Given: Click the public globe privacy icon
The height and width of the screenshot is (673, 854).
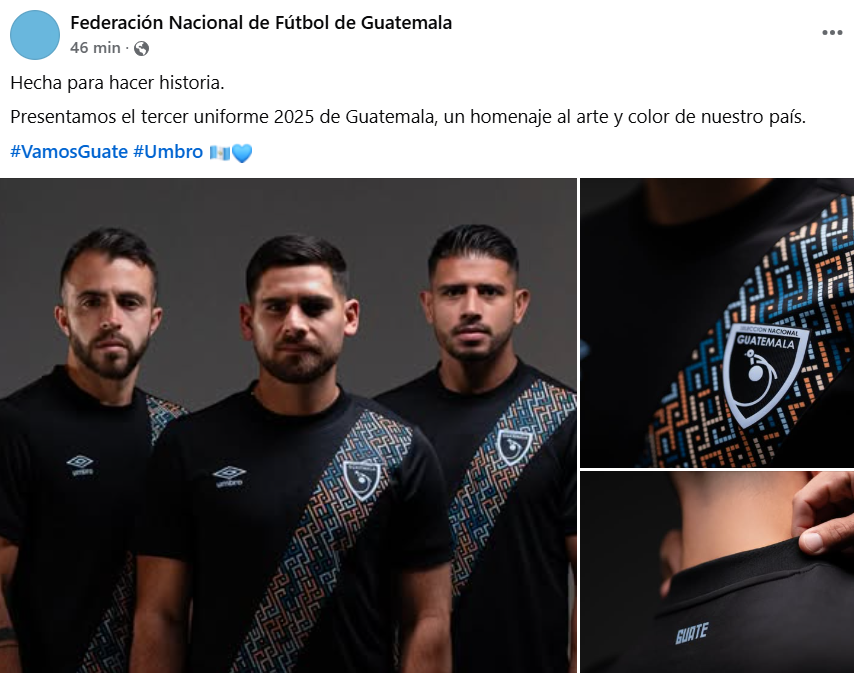Looking at the screenshot, I should point(141,48).
